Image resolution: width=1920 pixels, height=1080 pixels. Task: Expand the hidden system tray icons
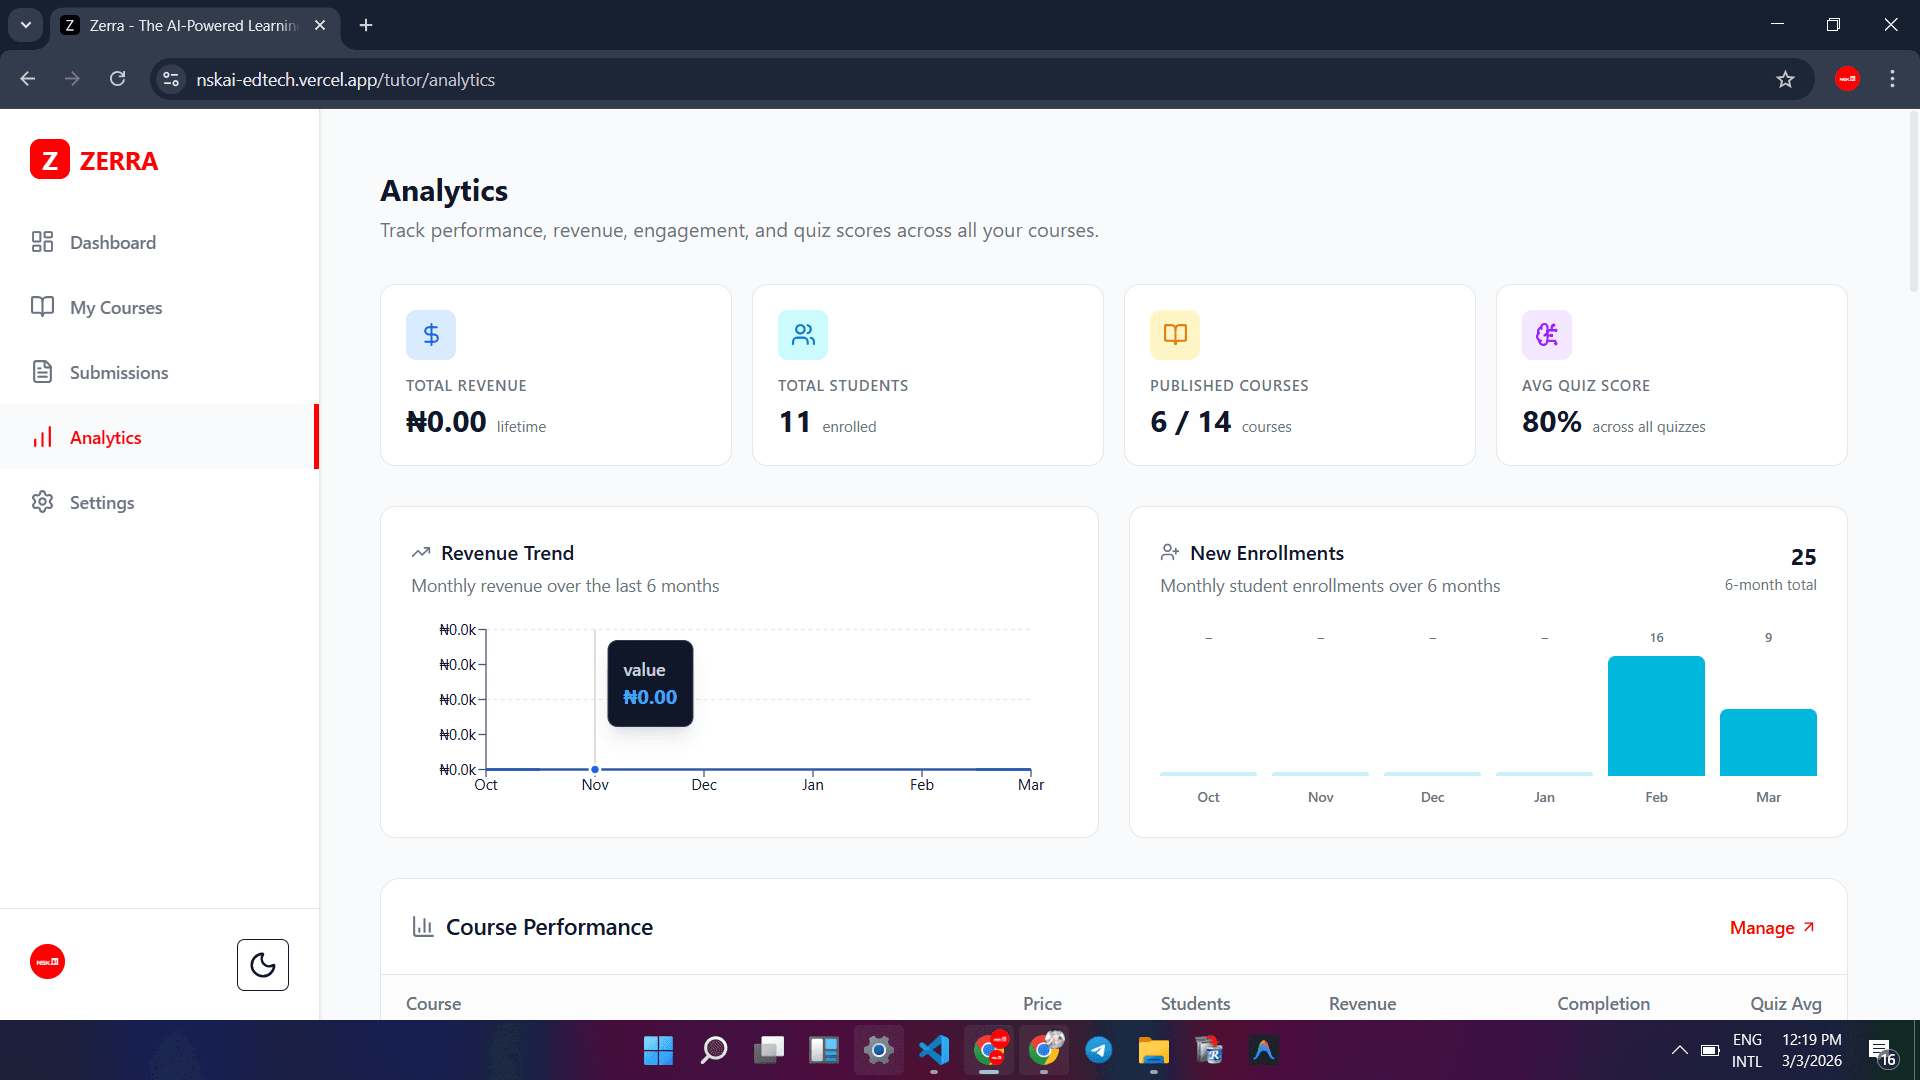point(1679,1050)
